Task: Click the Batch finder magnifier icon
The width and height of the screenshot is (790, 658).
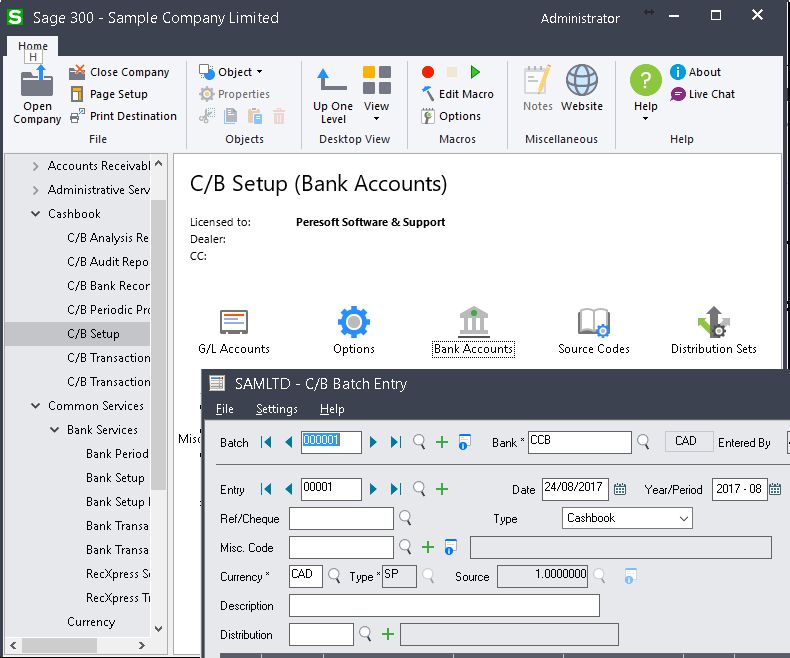Action: point(419,442)
